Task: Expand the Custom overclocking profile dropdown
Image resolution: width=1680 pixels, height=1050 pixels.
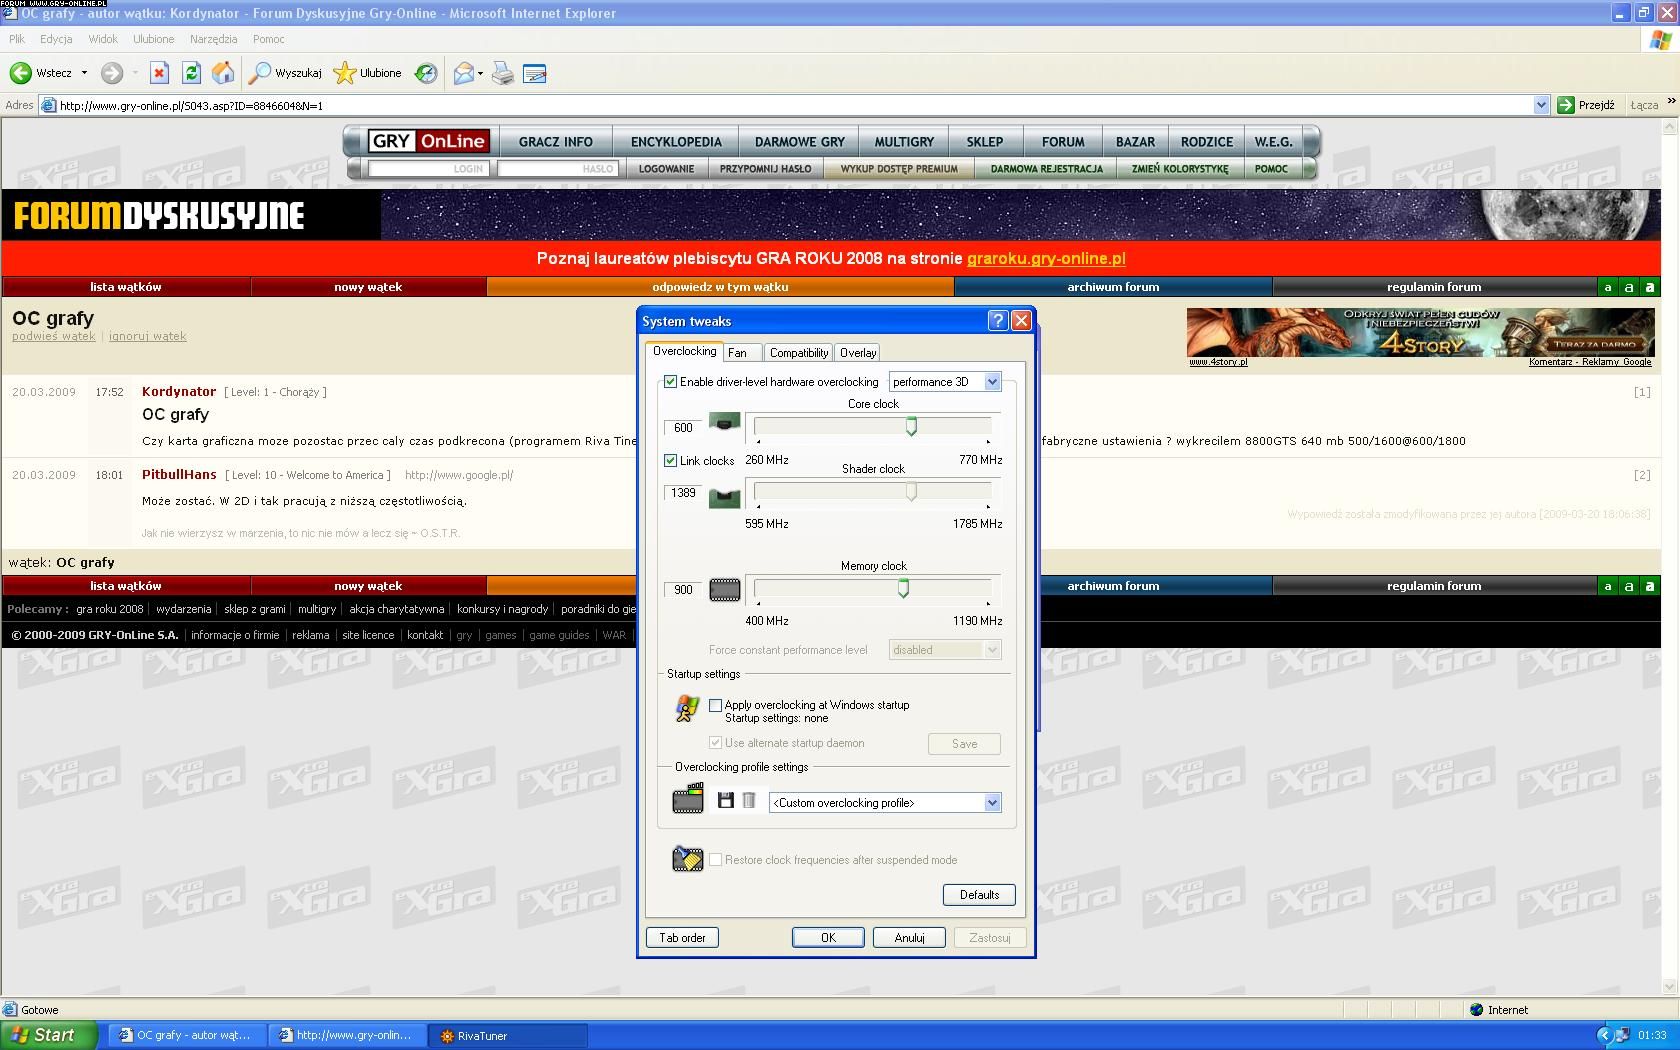Action: pos(992,803)
